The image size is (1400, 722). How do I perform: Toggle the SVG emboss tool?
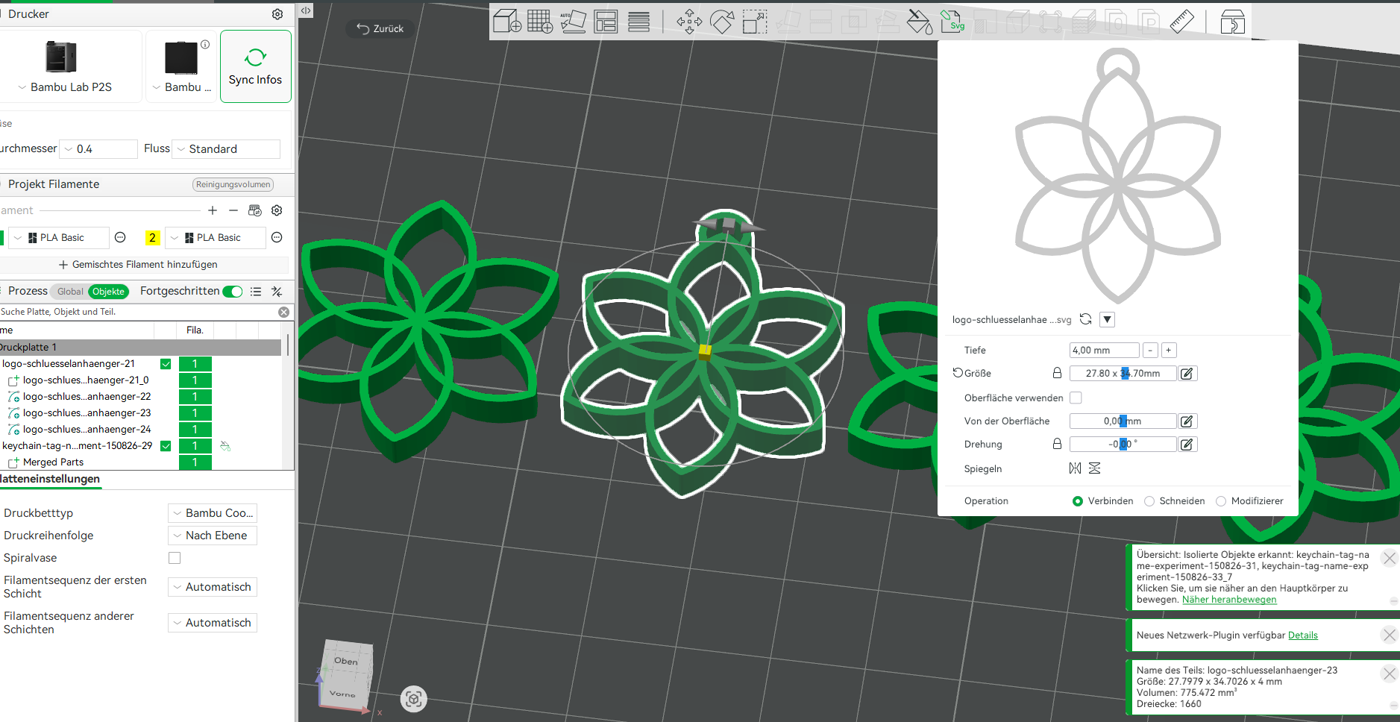(x=952, y=21)
